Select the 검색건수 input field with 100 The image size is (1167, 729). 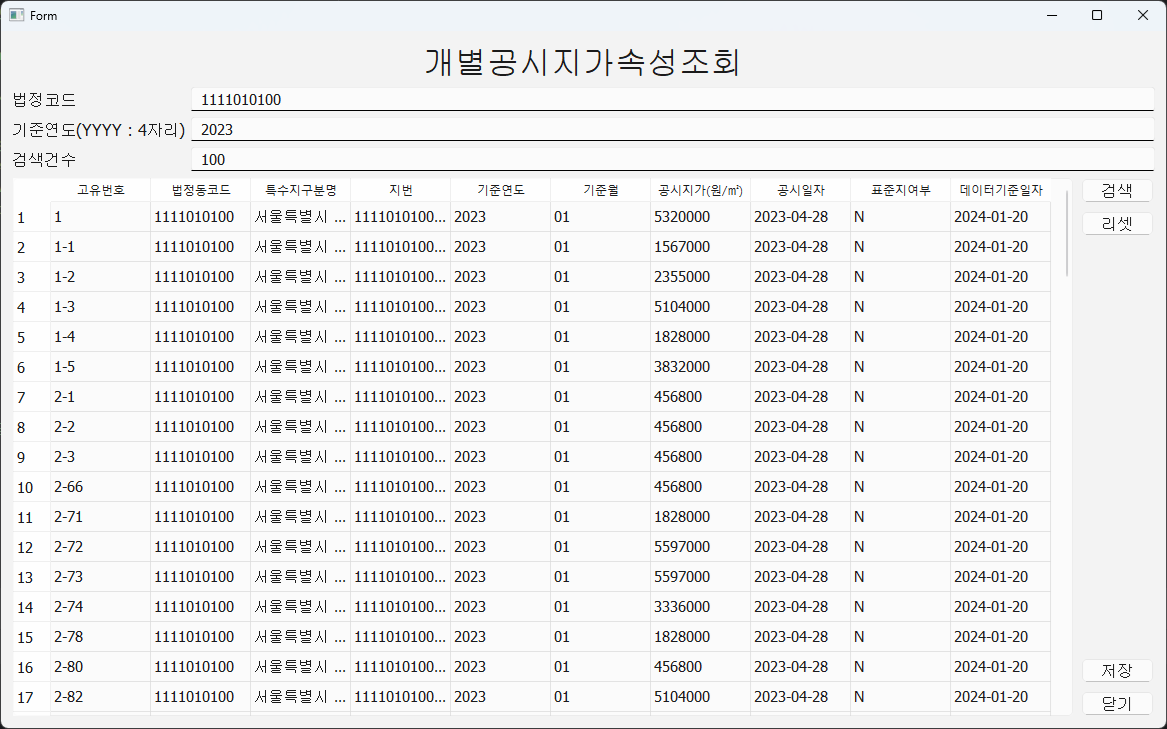[x=672, y=159]
